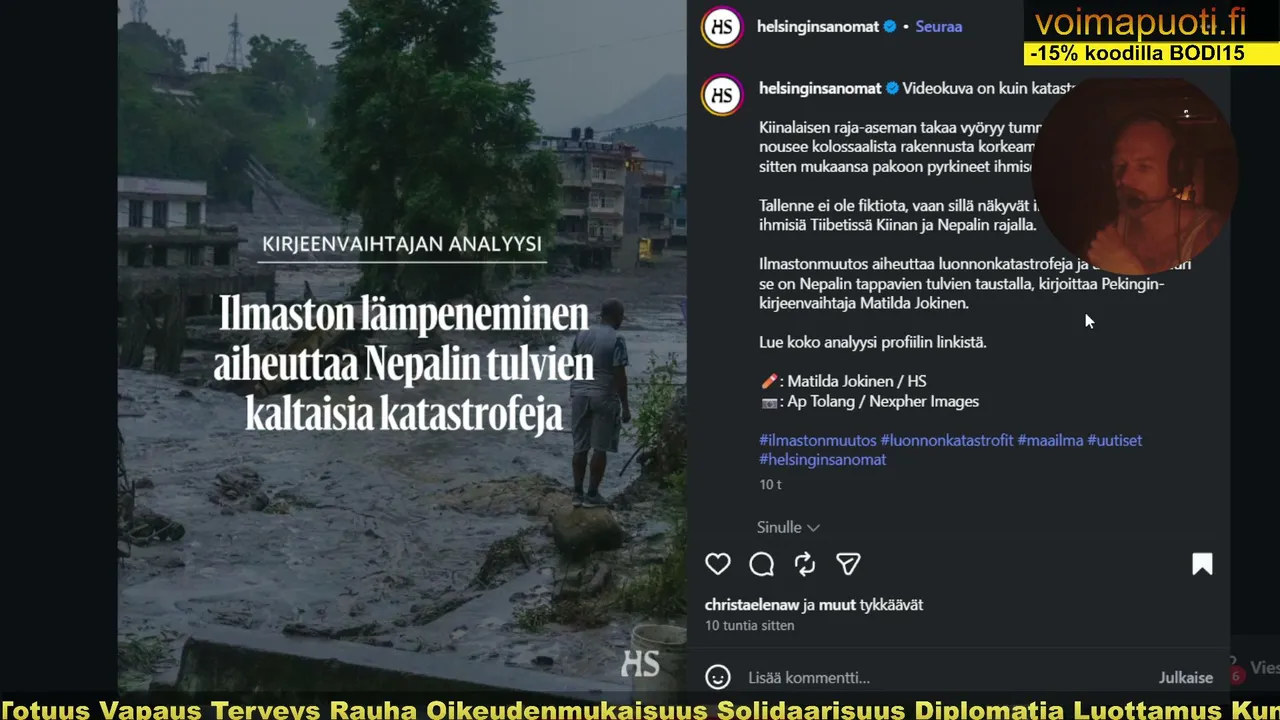
Task: Click HS avatar beside the caption
Action: coord(722,95)
